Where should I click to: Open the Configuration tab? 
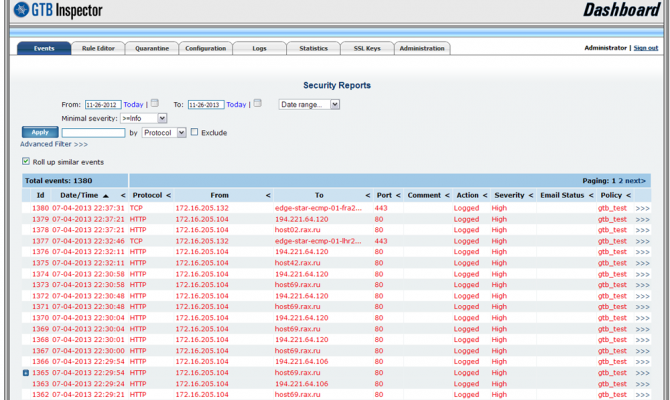pos(206,48)
